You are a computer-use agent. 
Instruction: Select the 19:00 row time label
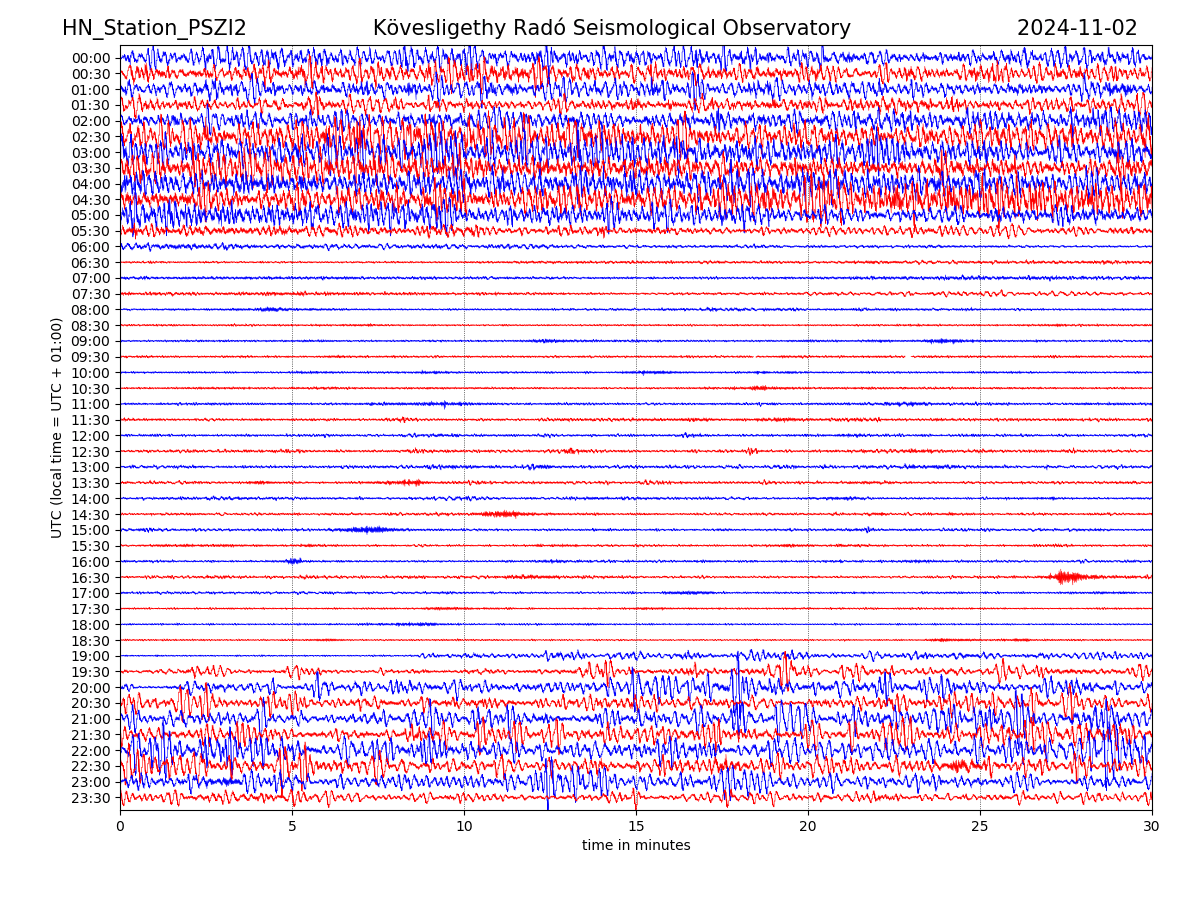pos(90,656)
